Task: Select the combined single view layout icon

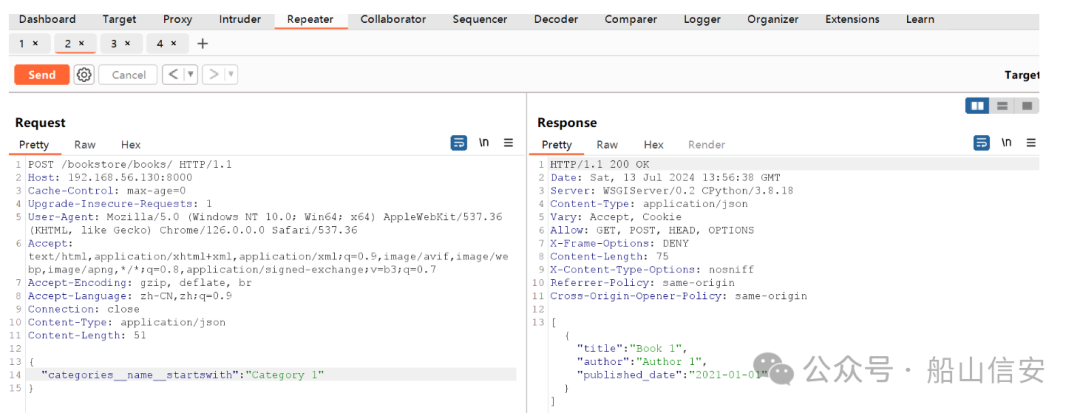Action: pos(1027,106)
